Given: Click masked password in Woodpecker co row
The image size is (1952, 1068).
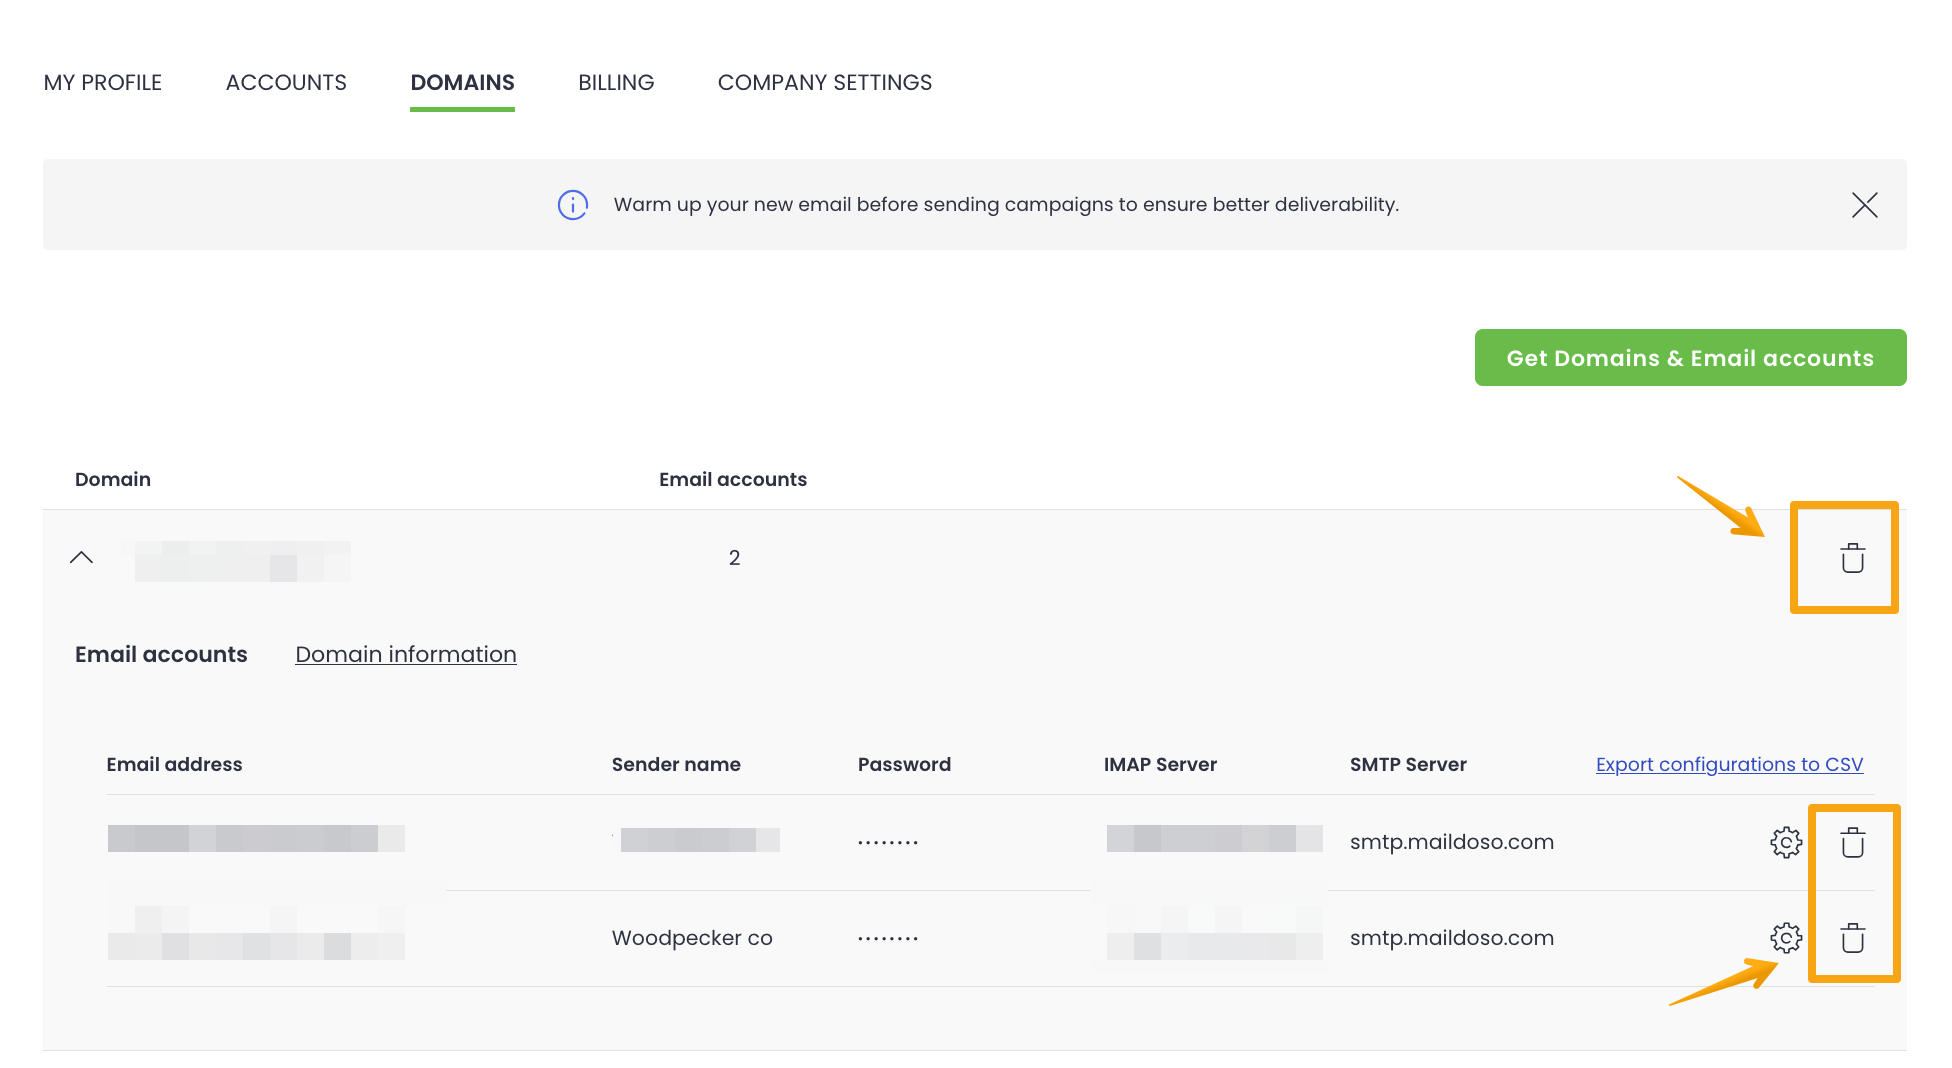Looking at the screenshot, I should pyautogui.click(x=887, y=938).
